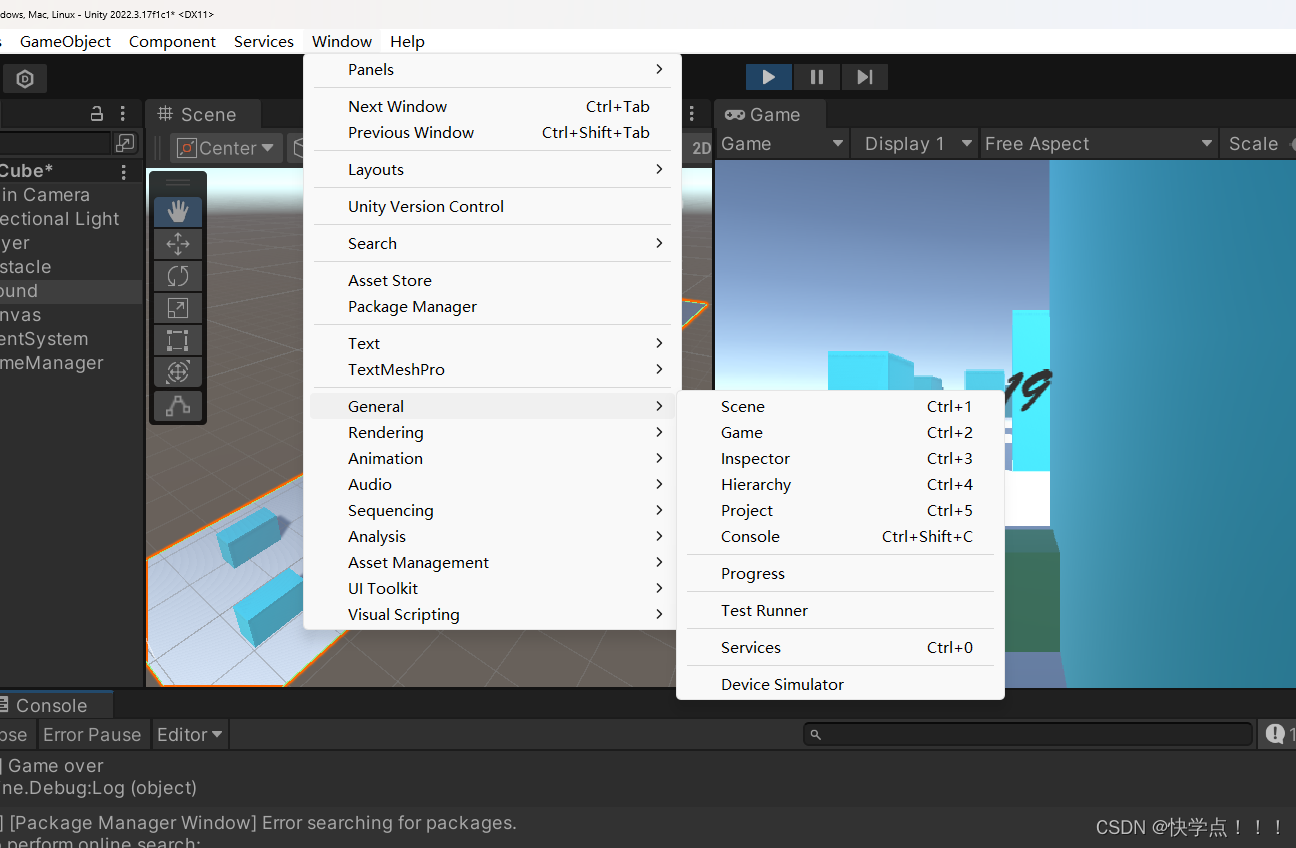Select the Rotate tool
Image resolution: width=1296 pixels, height=848 pixels.
(x=177, y=275)
